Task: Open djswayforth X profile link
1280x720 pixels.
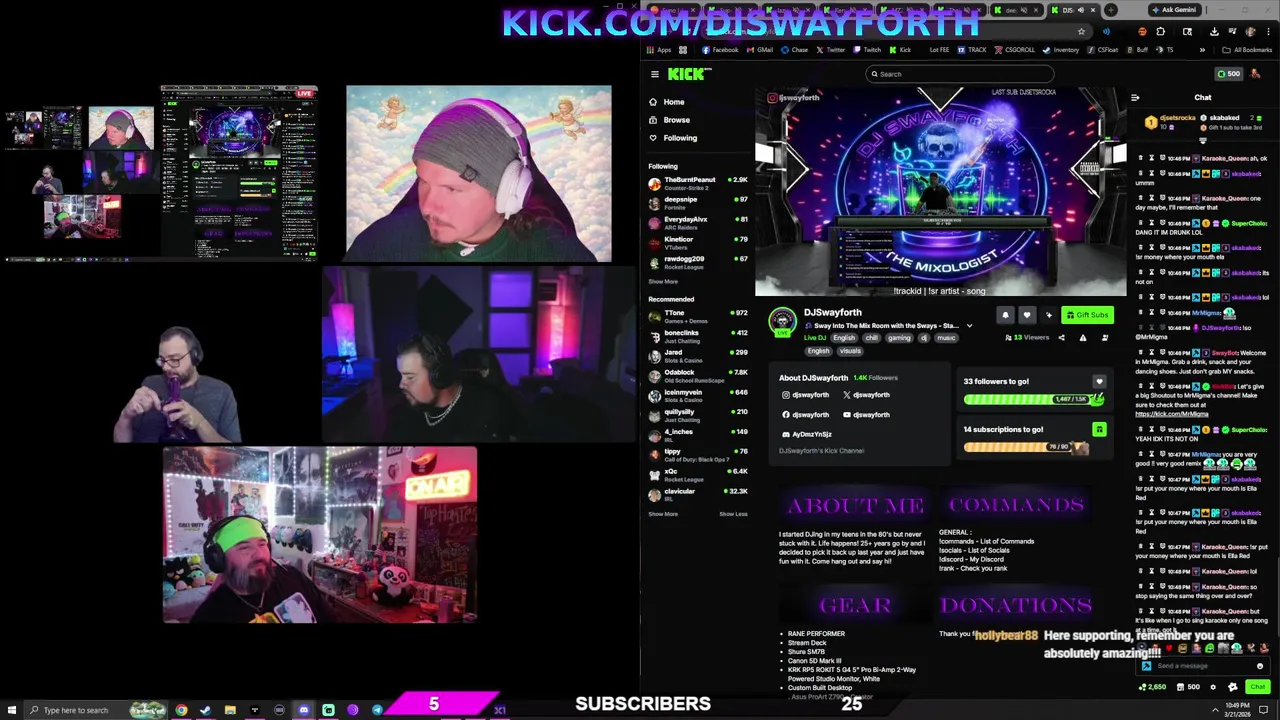Action: (x=866, y=395)
